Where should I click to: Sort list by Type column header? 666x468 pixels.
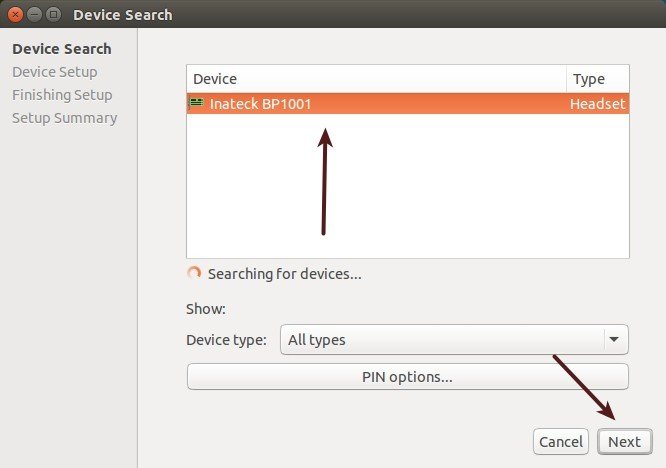coord(597,79)
